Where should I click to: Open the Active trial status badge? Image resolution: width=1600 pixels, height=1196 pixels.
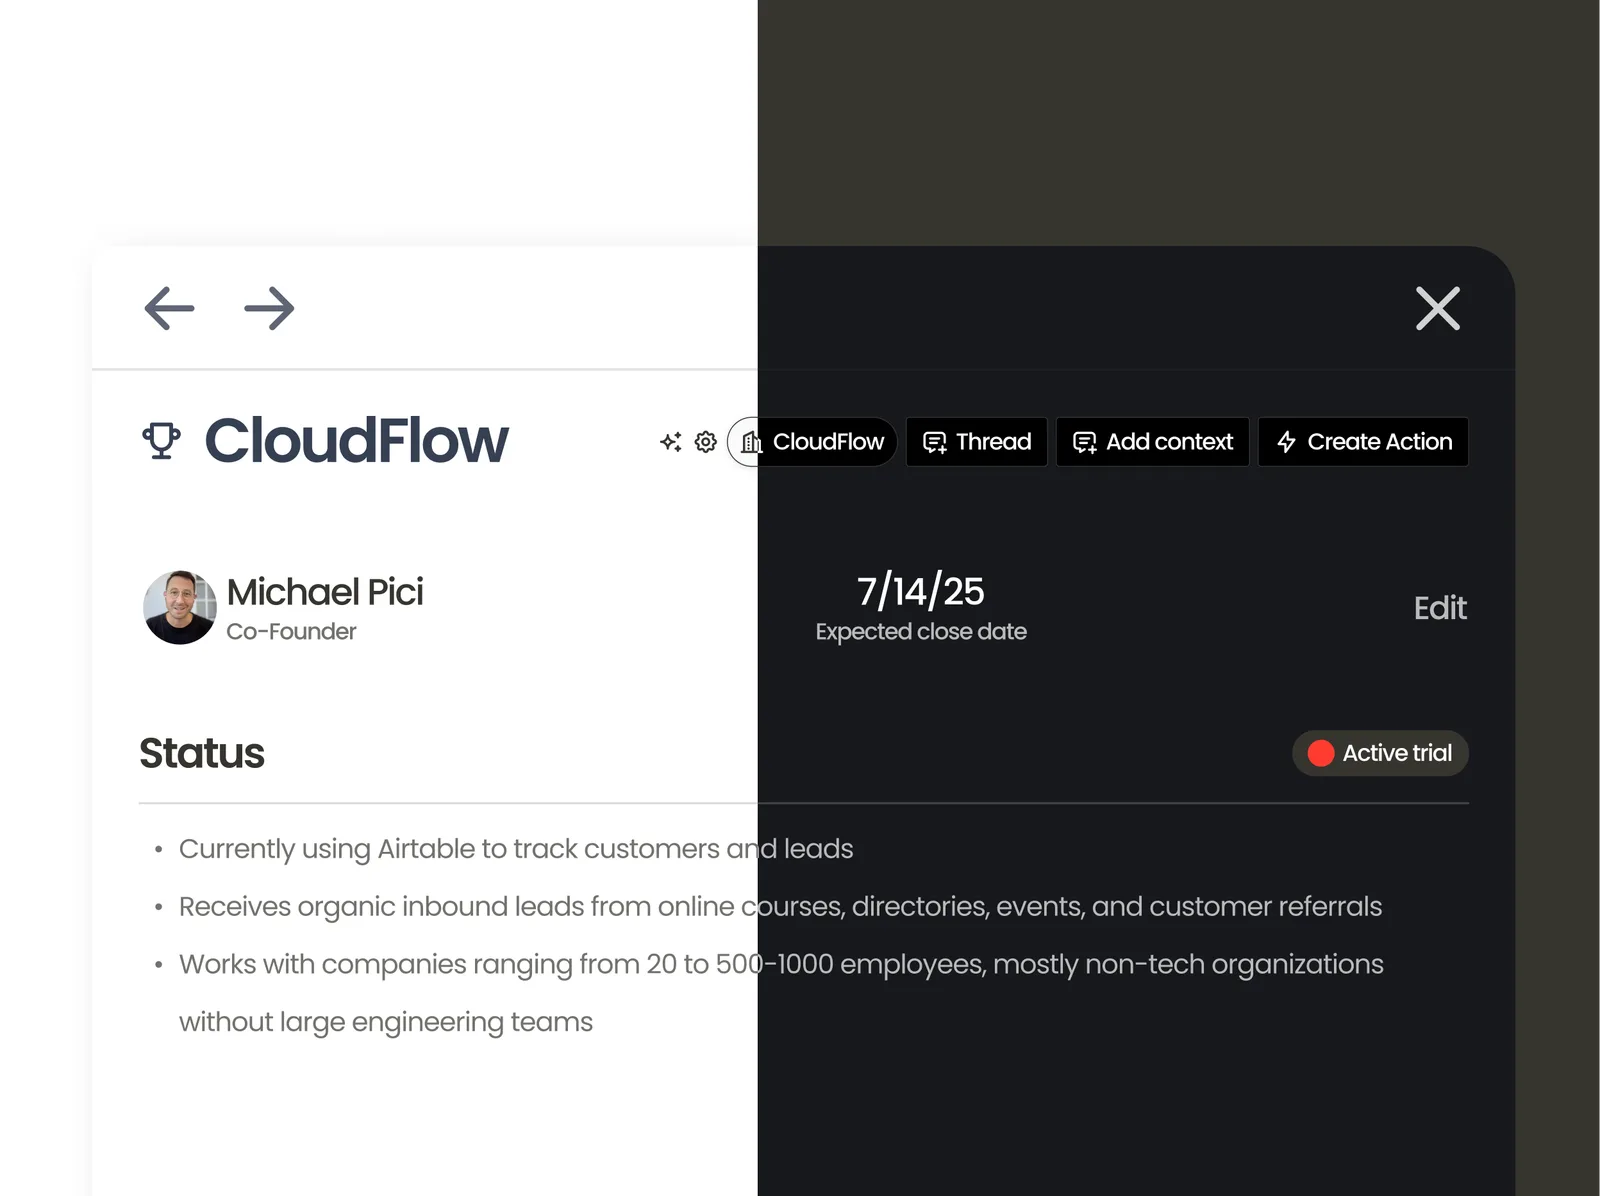click(x=1380, y=753)
